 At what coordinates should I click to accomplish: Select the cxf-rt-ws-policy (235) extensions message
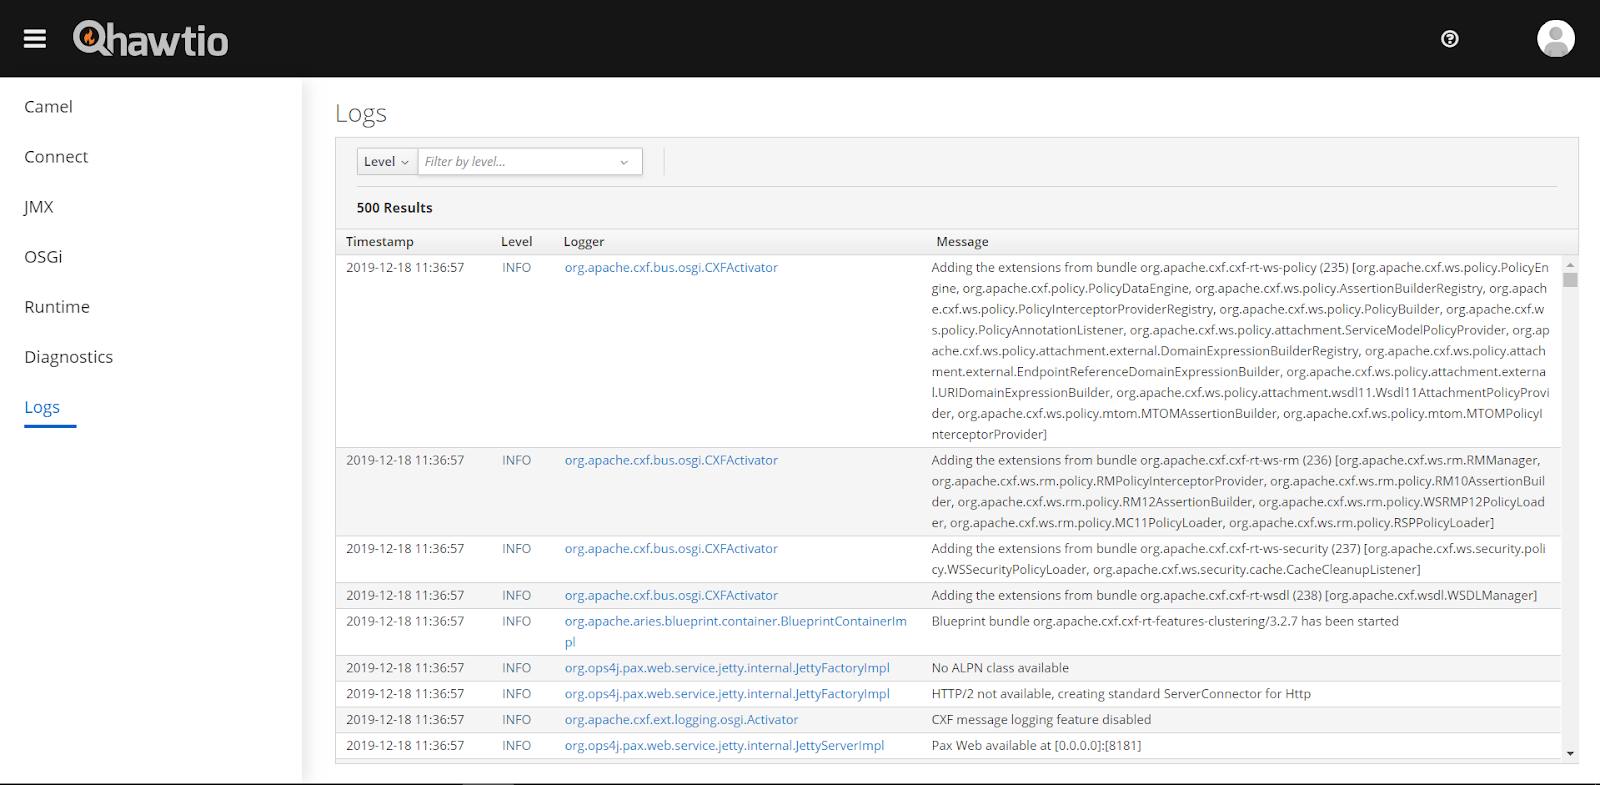(1240, 351)
